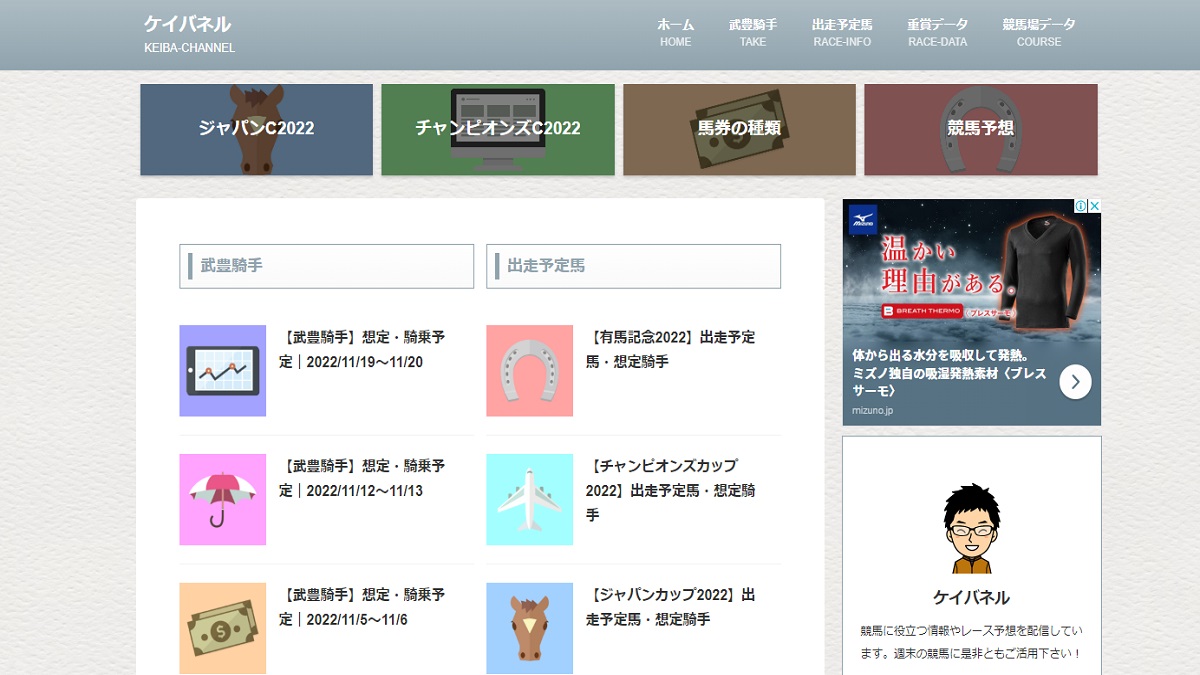This screenshot has height=675, width=1200.
Task: Click the ad info icon
Action: pos(1081,206)
